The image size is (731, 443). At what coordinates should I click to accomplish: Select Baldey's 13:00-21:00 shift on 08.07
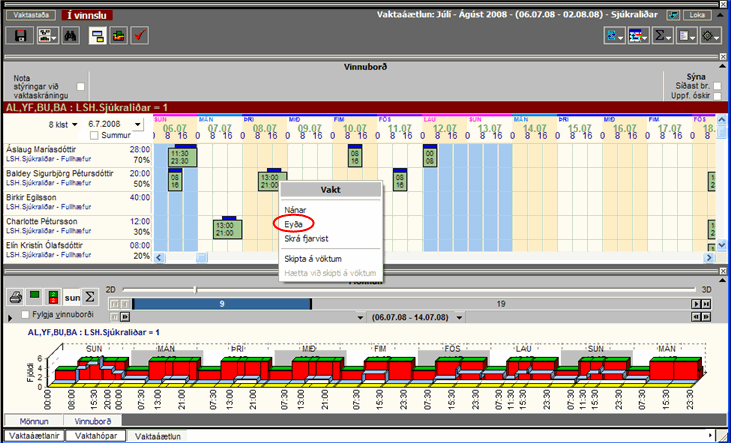click(273, 181)
